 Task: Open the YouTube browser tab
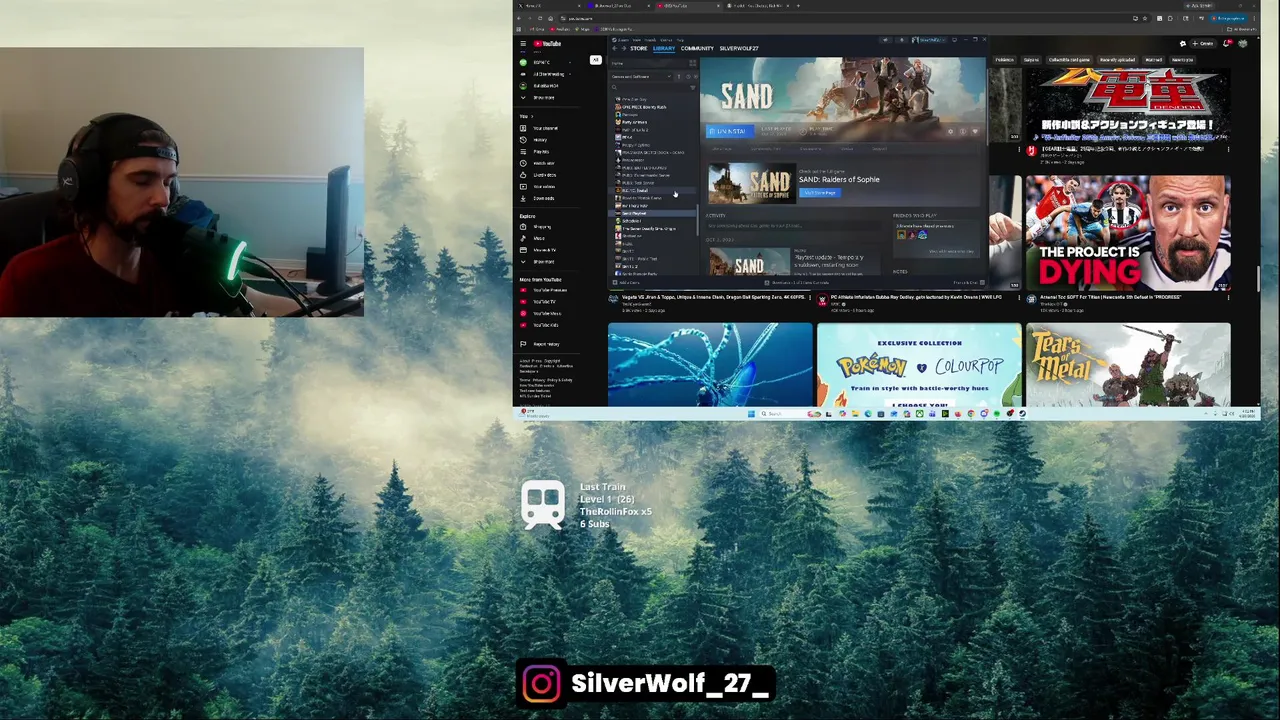click(690, 5)
